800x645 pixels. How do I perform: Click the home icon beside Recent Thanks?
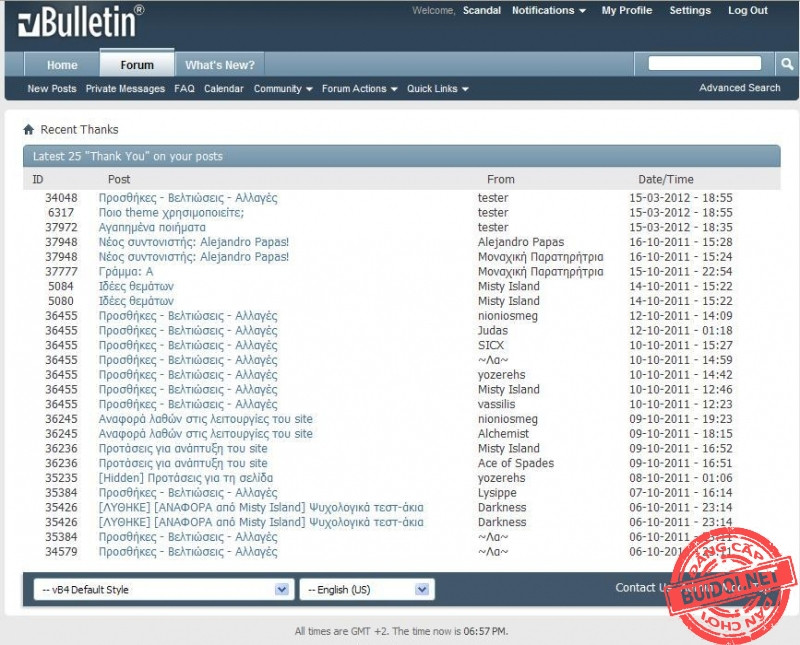click(29, 130)
